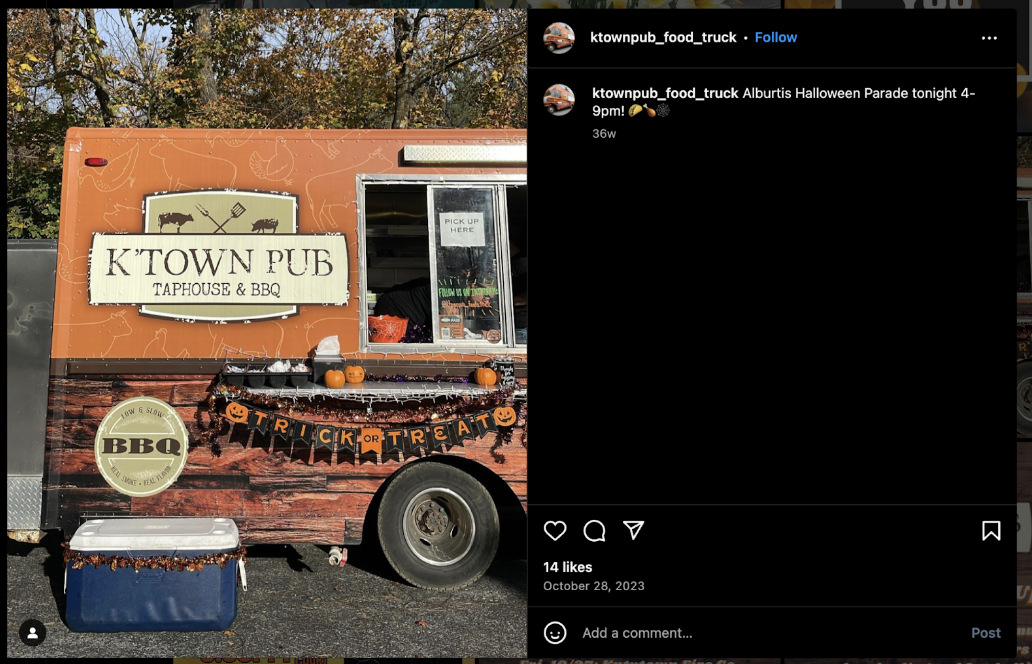This screenshot has height=664, width=1032.
Task: Open comments via the speech bubble icon
Action: 594,530
